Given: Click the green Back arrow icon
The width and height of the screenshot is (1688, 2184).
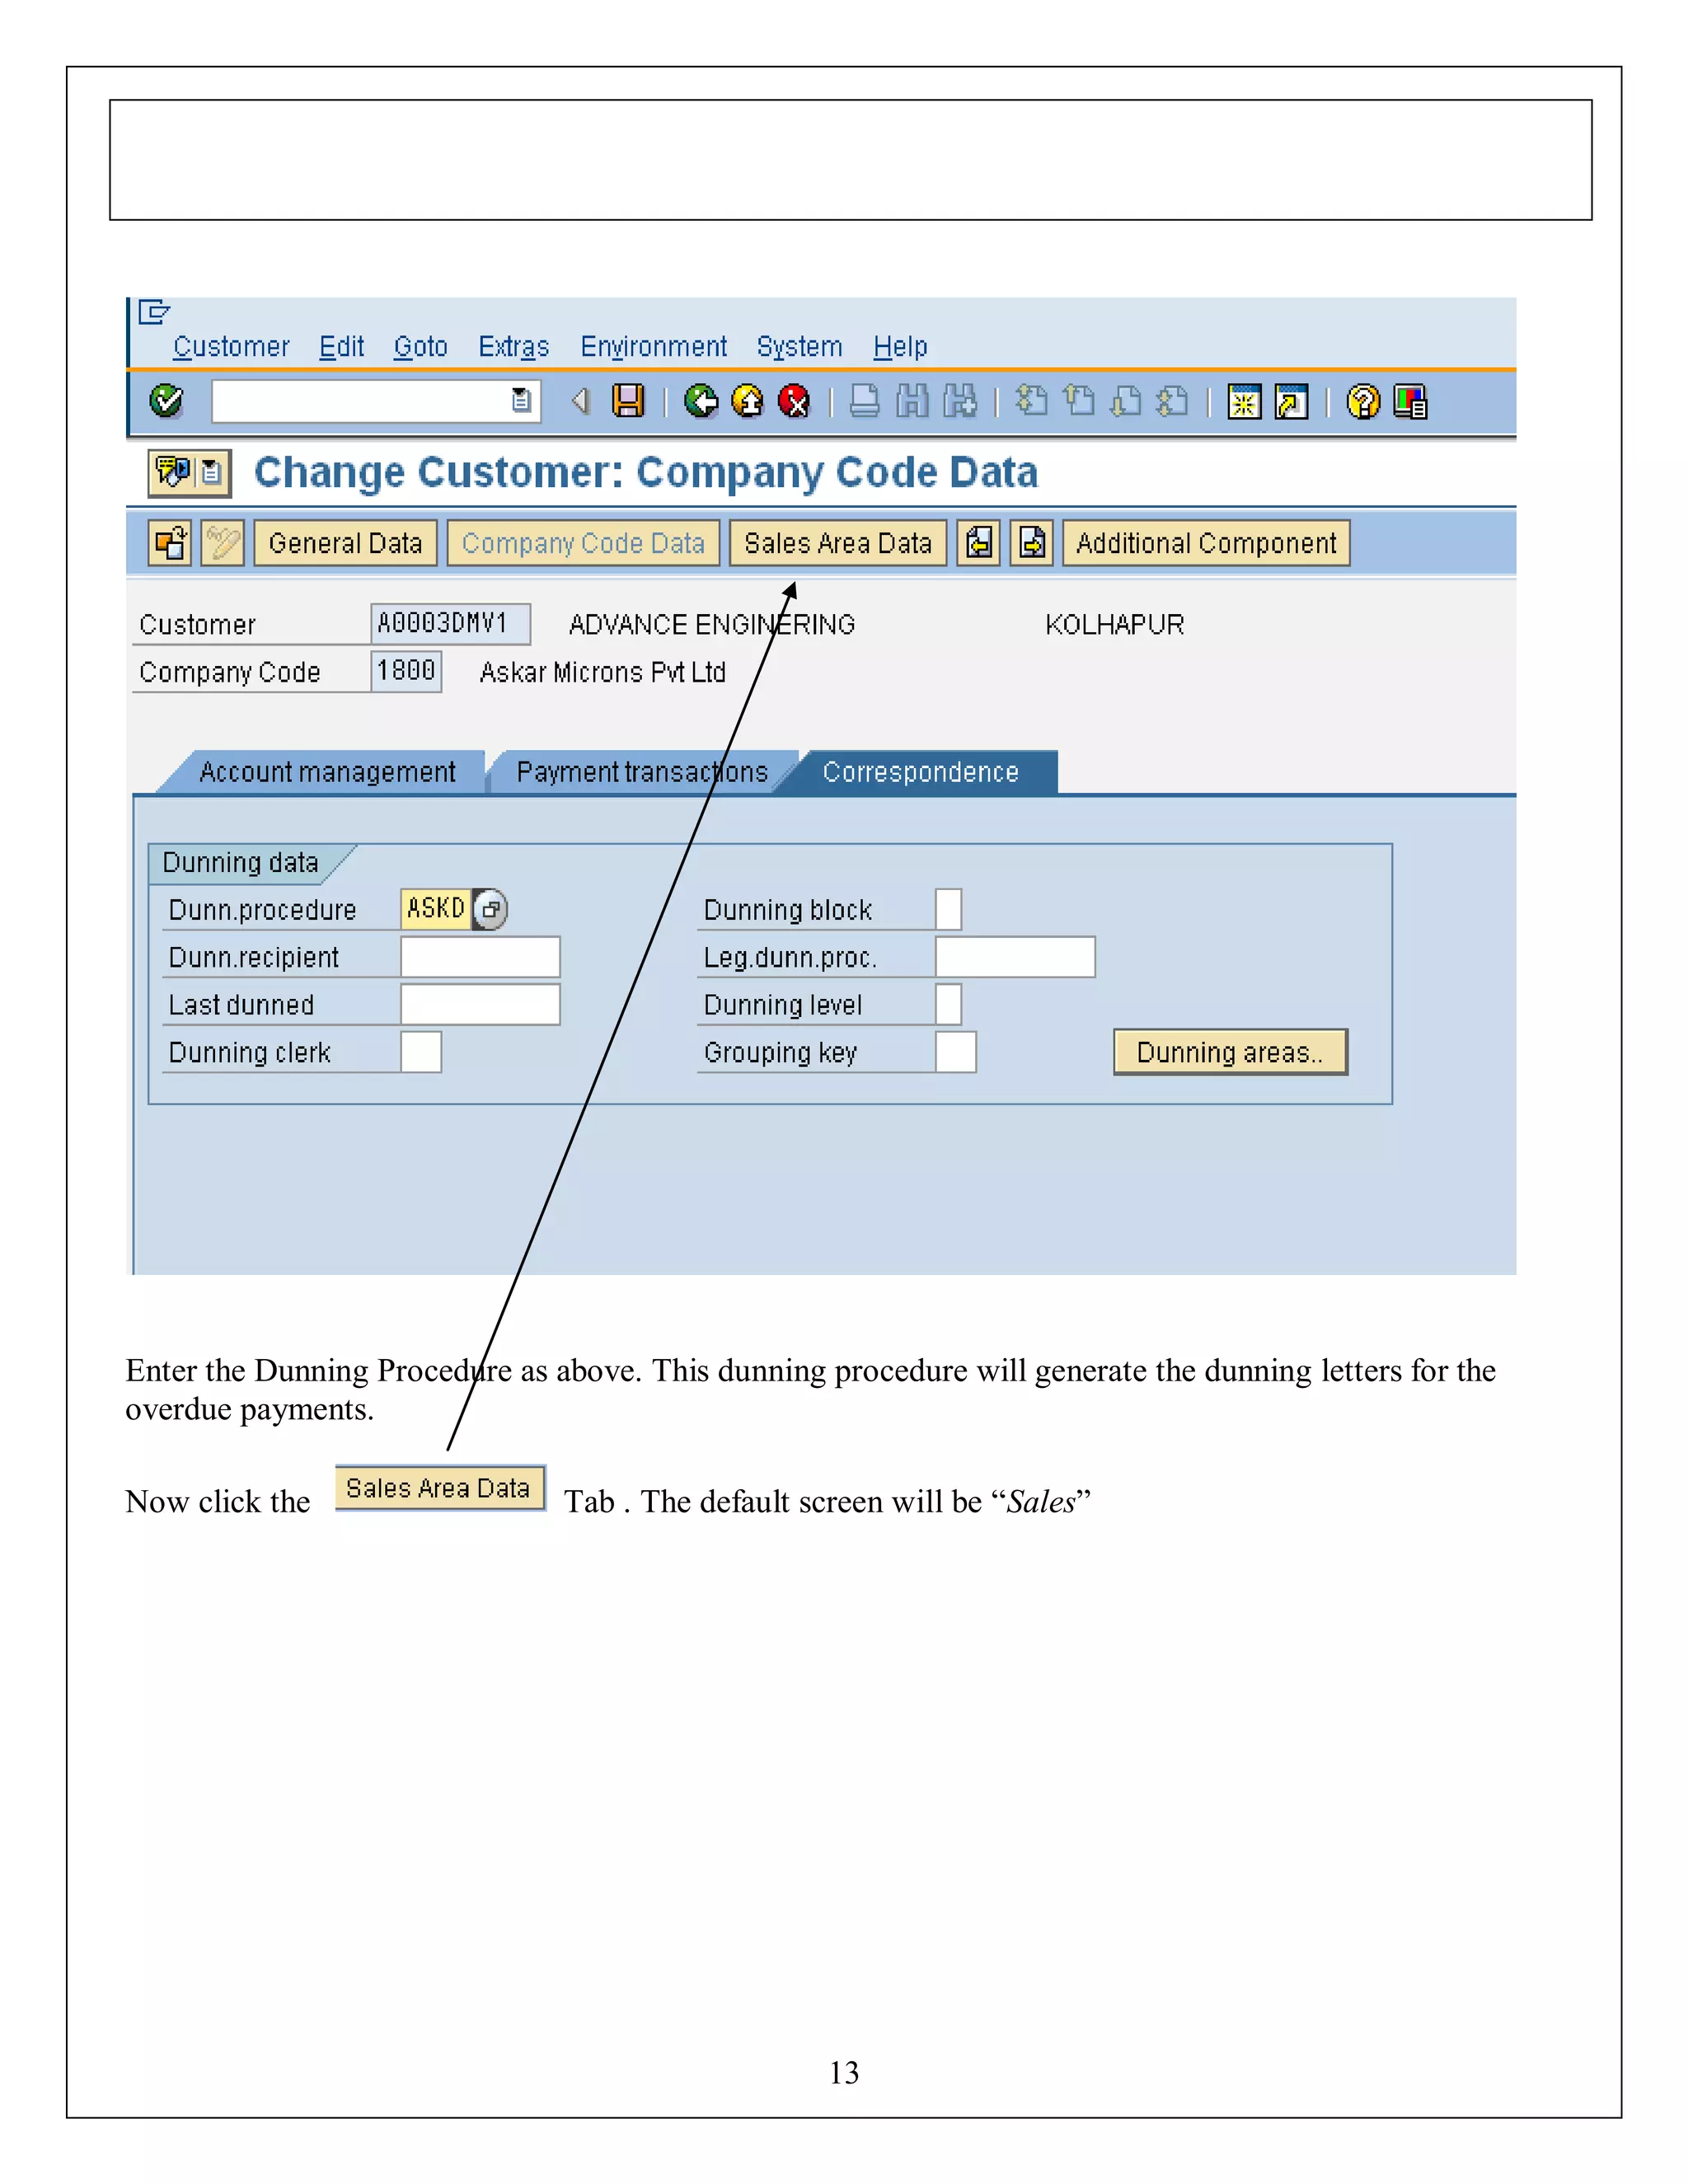Looking at the screenshot, I should [x=701, y=401].
